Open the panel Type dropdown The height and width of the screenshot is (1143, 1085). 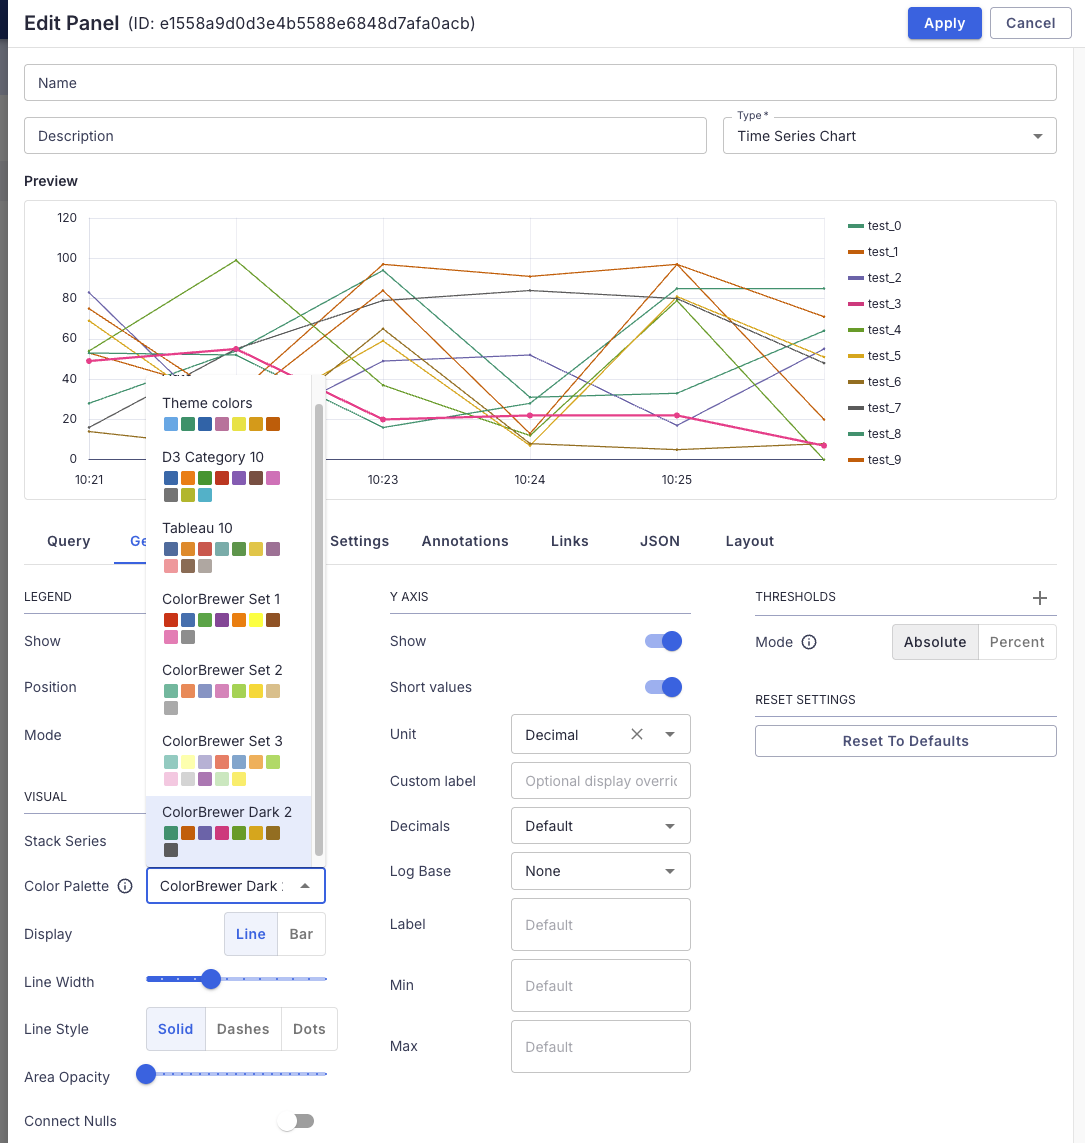click(890, 136)
